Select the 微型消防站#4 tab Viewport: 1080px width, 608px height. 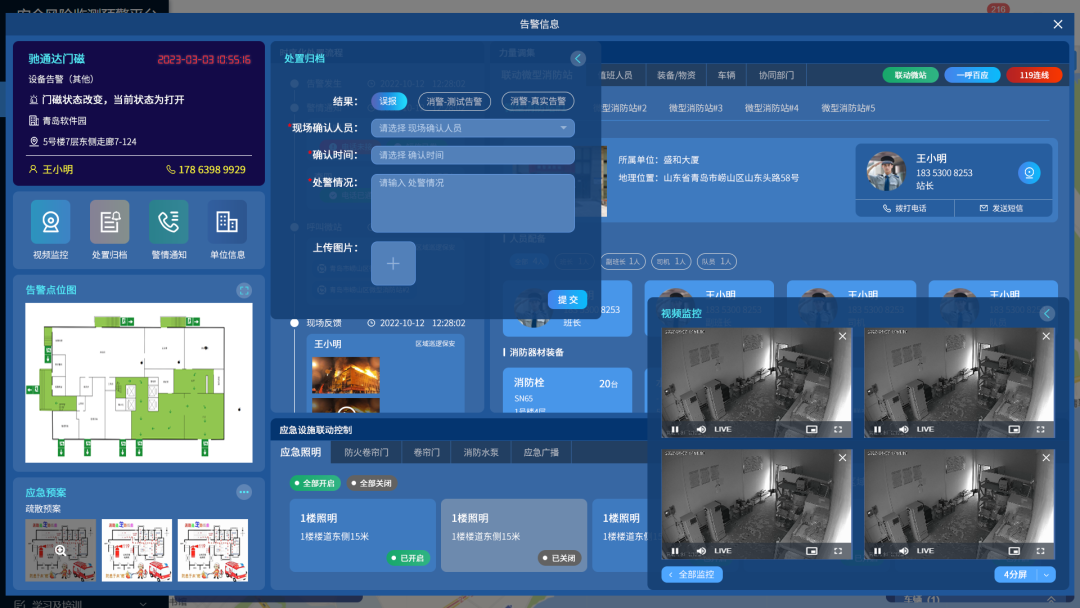771,108
